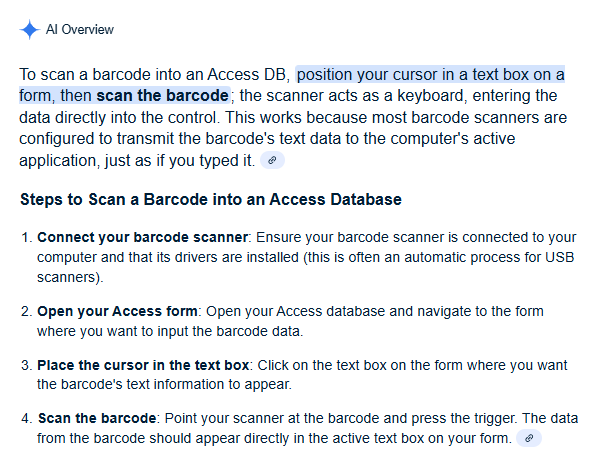Click the list number 4 marker

(27, 419)
